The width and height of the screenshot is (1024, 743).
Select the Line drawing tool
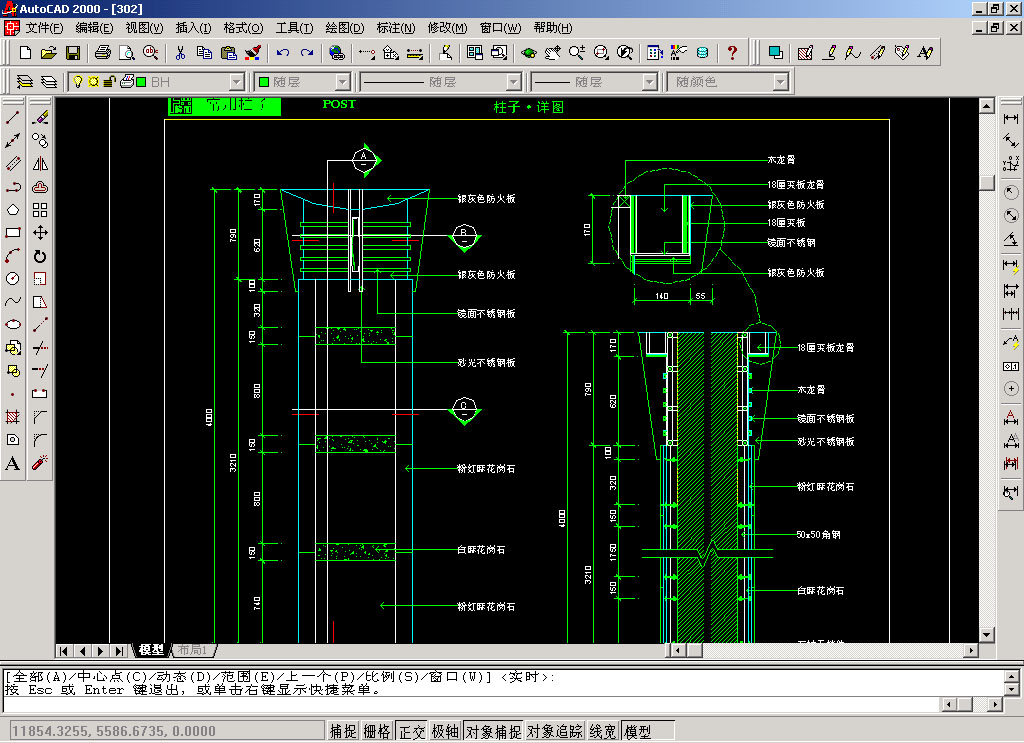pos(13,118)
